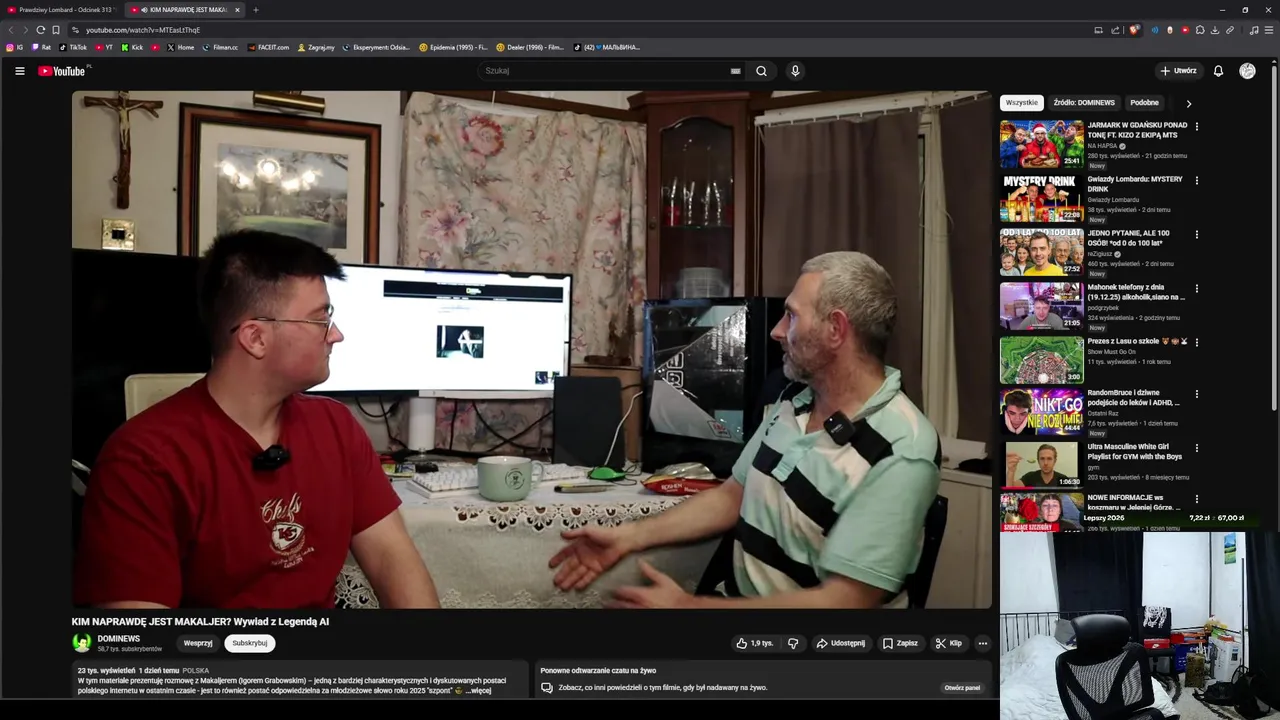This screenshot has width=1280, height=720.
Task: Open the TikTok bookmark
Action: tap(73, 47)
